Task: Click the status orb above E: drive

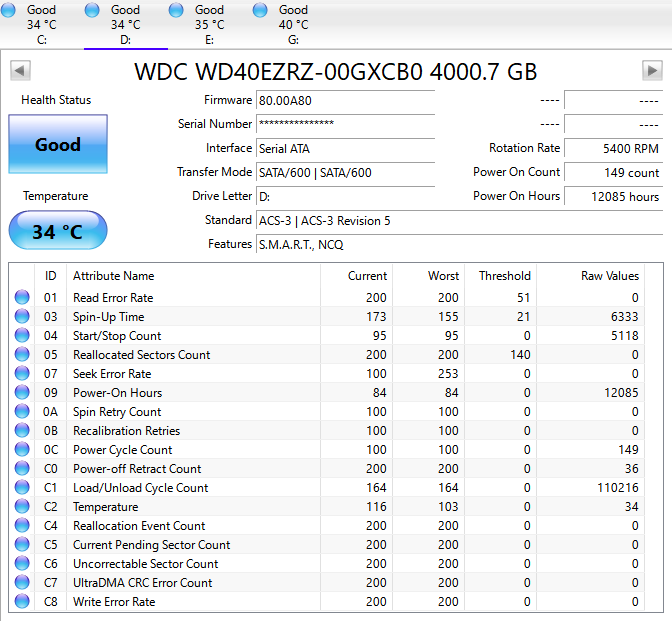Action: [176, 10]
